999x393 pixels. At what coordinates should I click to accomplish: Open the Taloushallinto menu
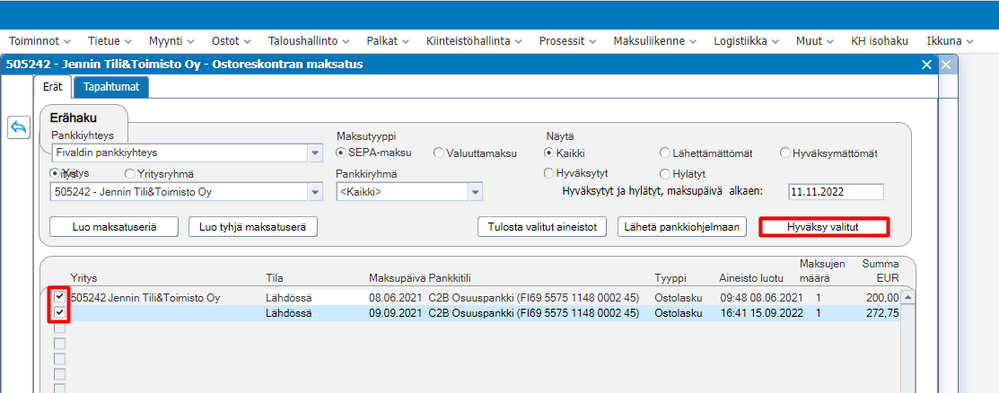[309, 41]
